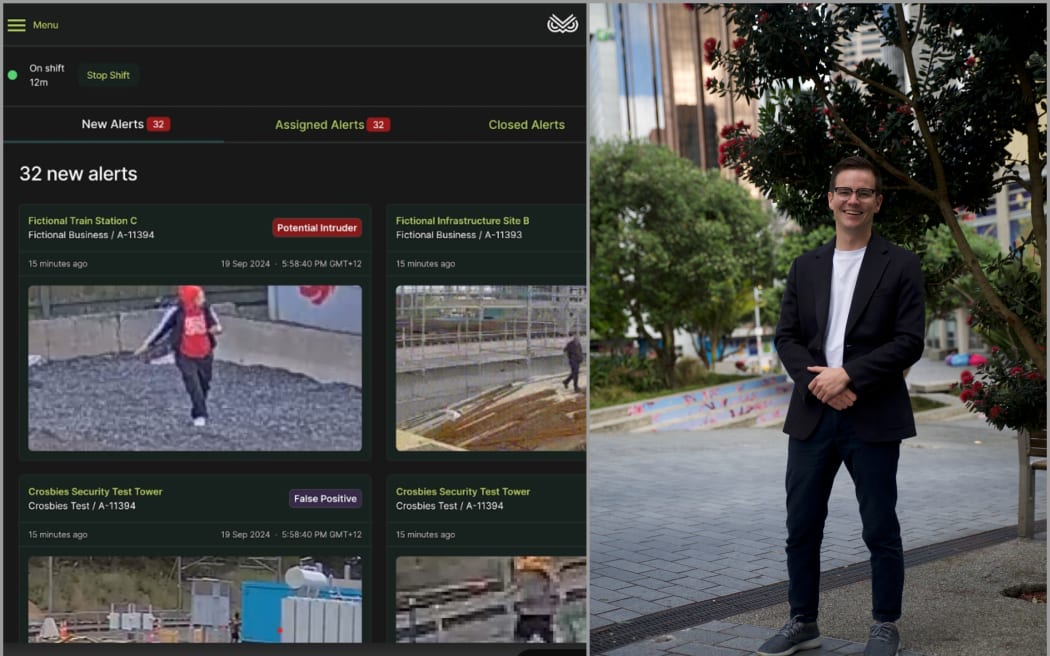1050x656 pixels.
Task: Click the red count badge on Assigned Alerts
Action: coord(378,125)
